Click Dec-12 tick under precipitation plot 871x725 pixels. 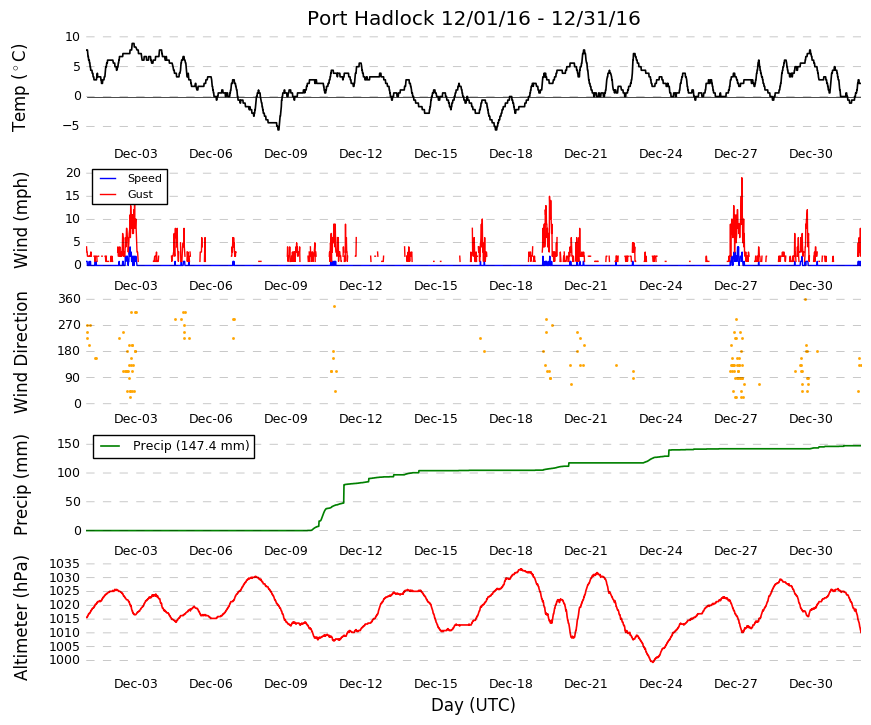tap(361, 551)
